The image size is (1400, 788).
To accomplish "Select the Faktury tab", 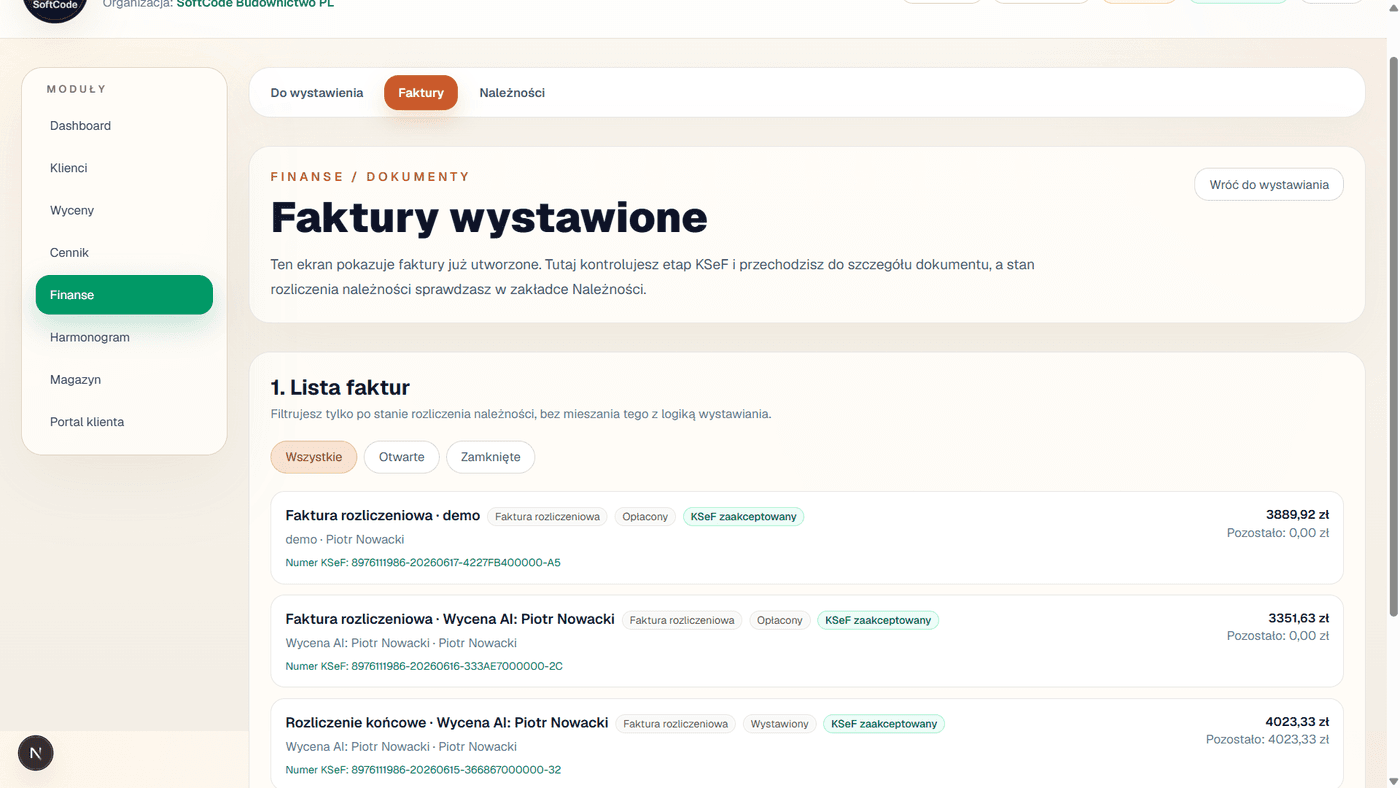I will 421,93.
